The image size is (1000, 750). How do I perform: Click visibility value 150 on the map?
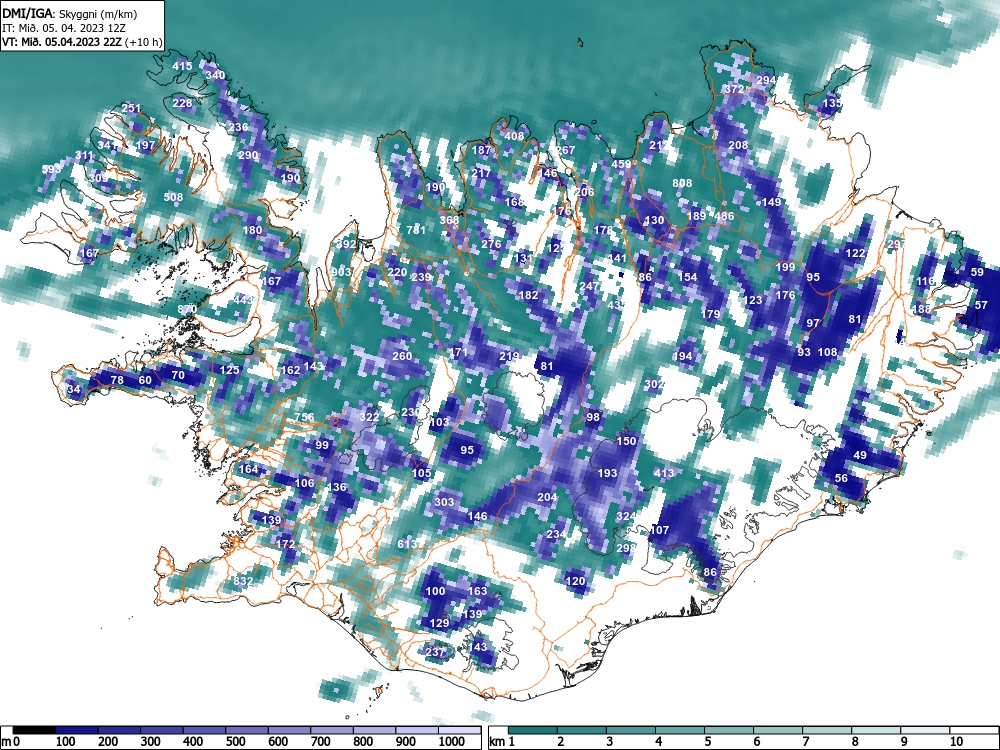[626, 441]
